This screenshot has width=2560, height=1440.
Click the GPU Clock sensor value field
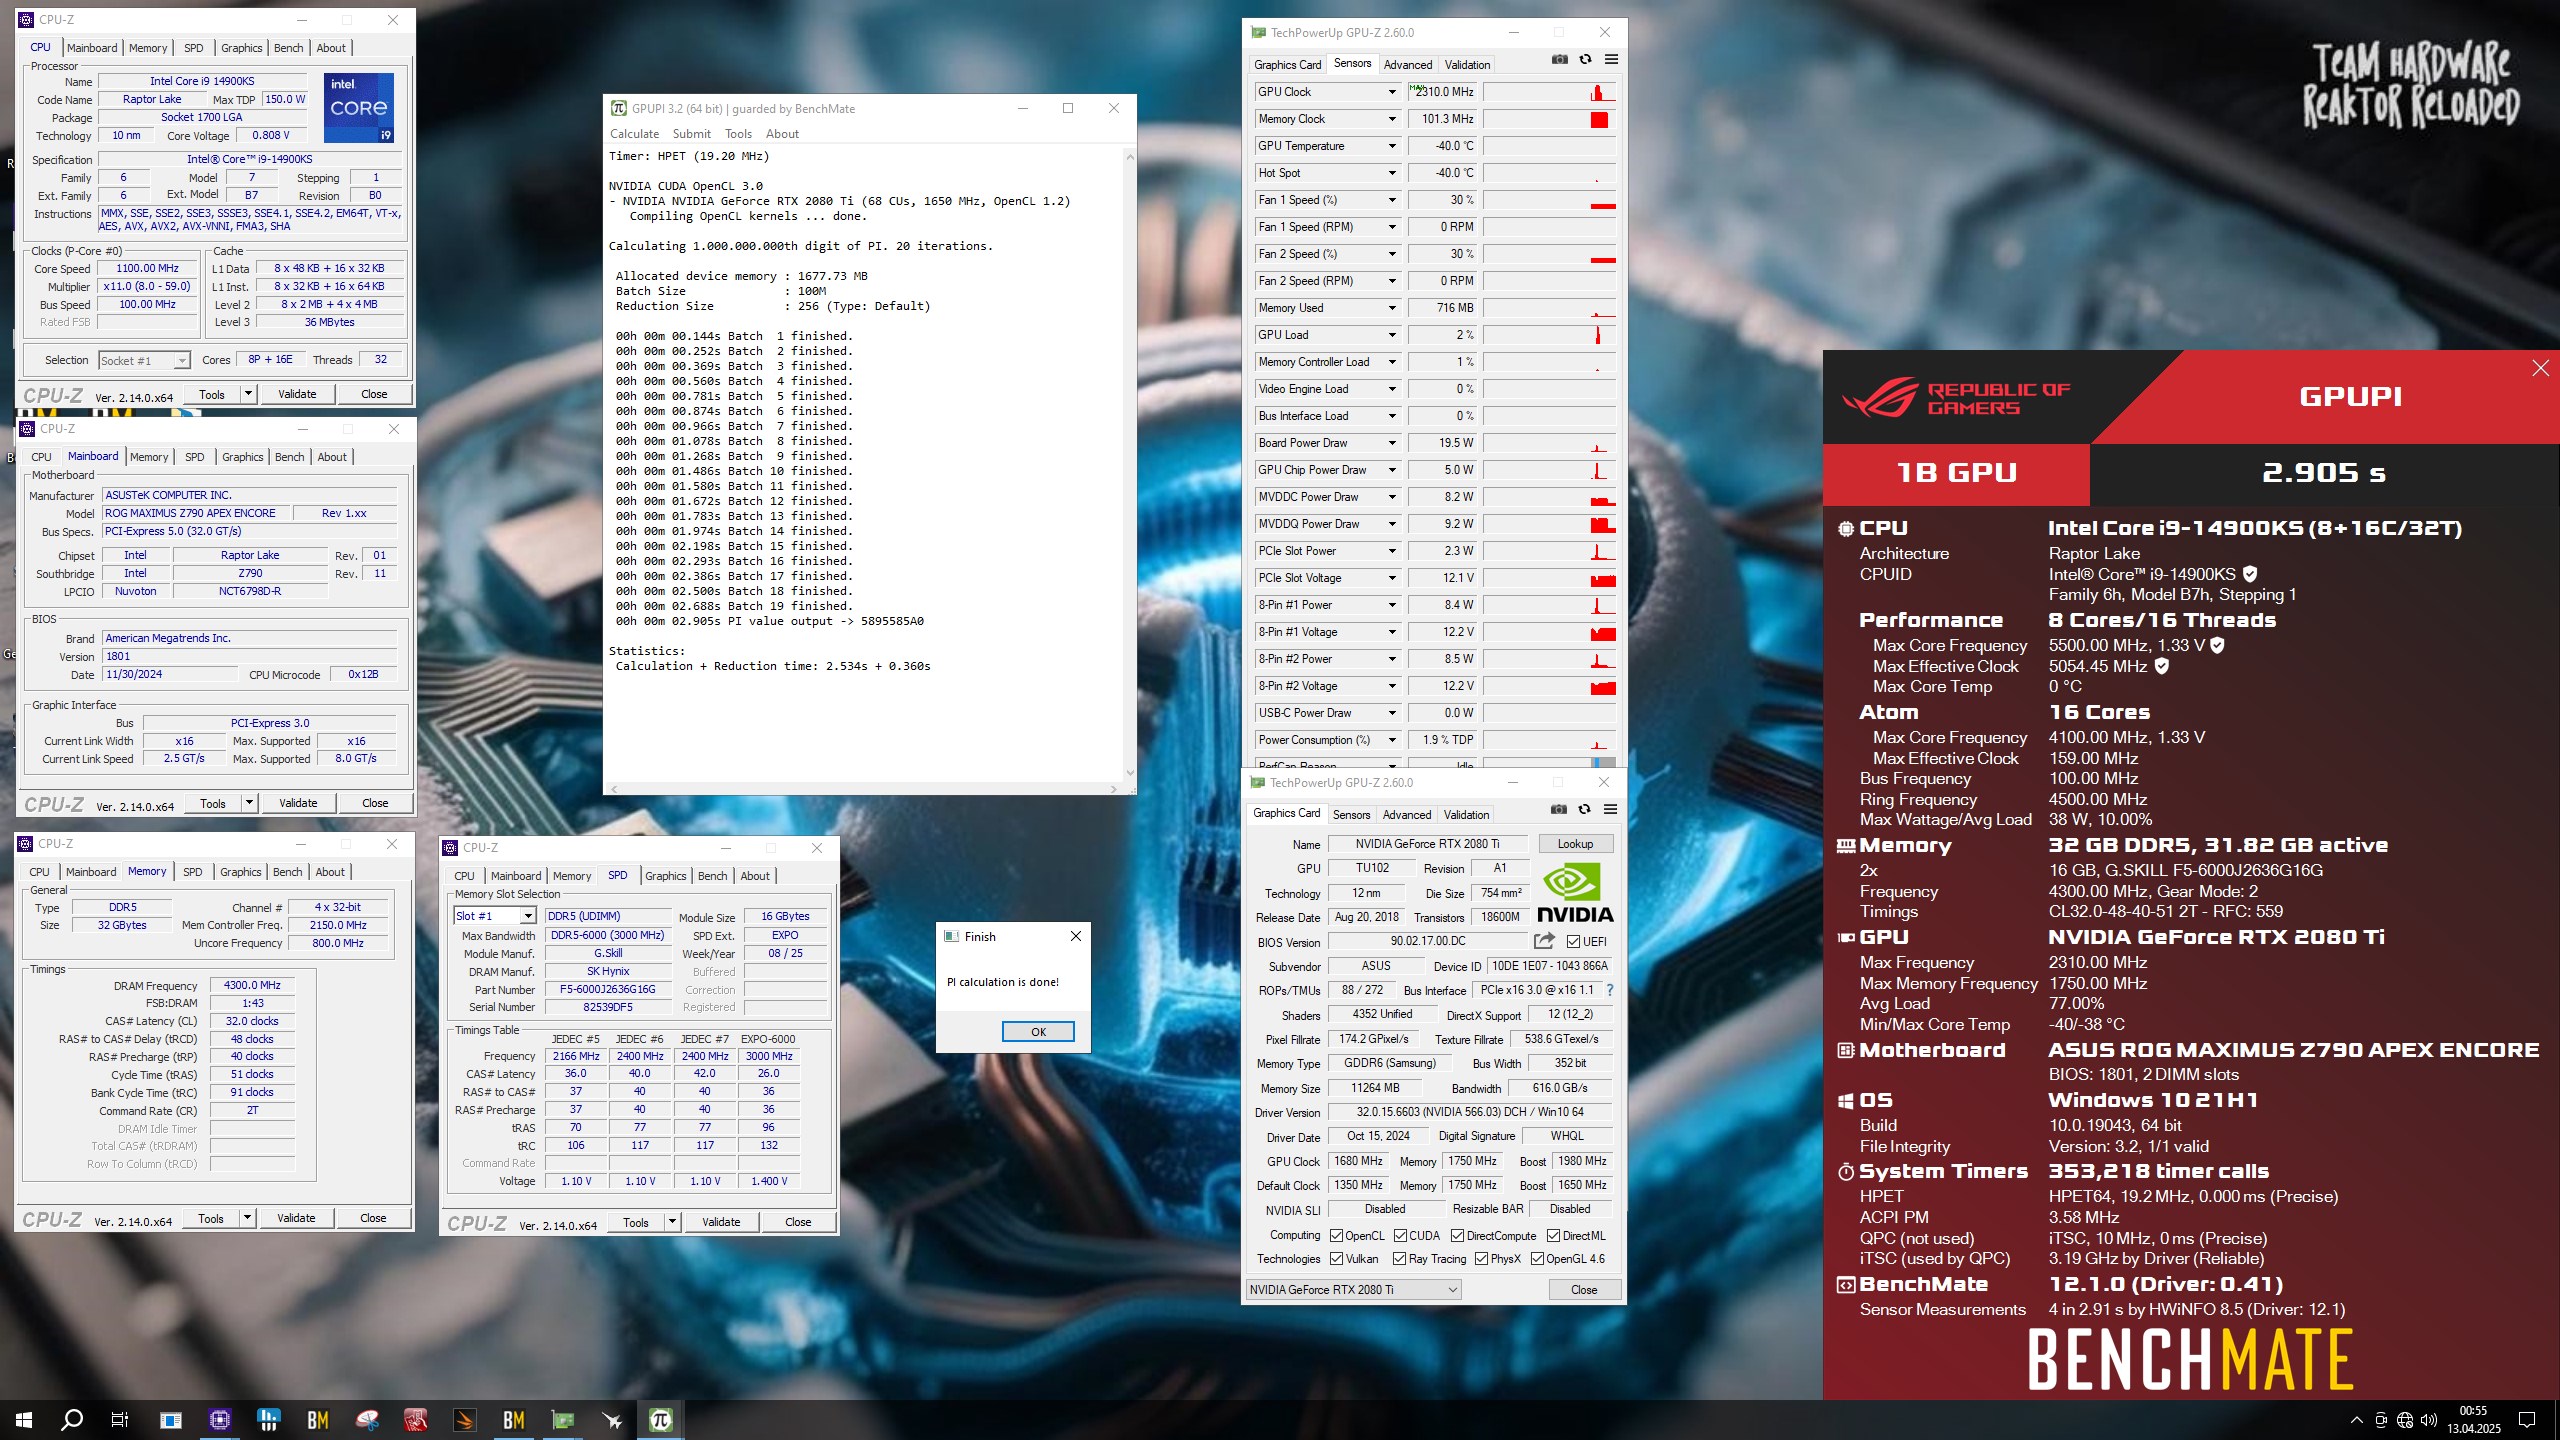1442,92
